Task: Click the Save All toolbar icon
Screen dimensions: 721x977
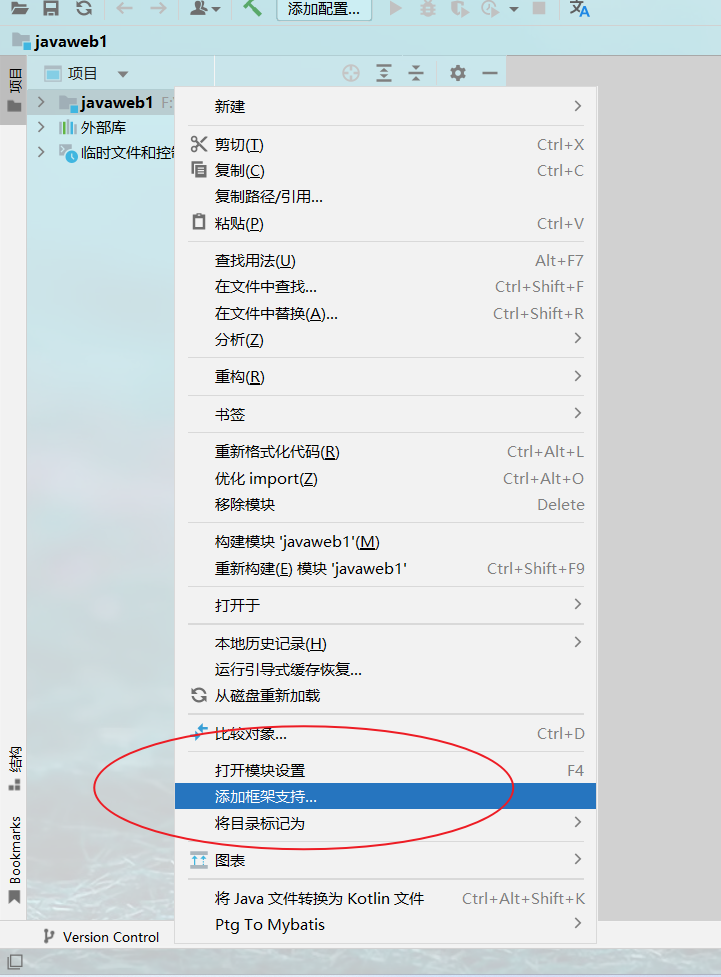Action: [x=51, y=8]
